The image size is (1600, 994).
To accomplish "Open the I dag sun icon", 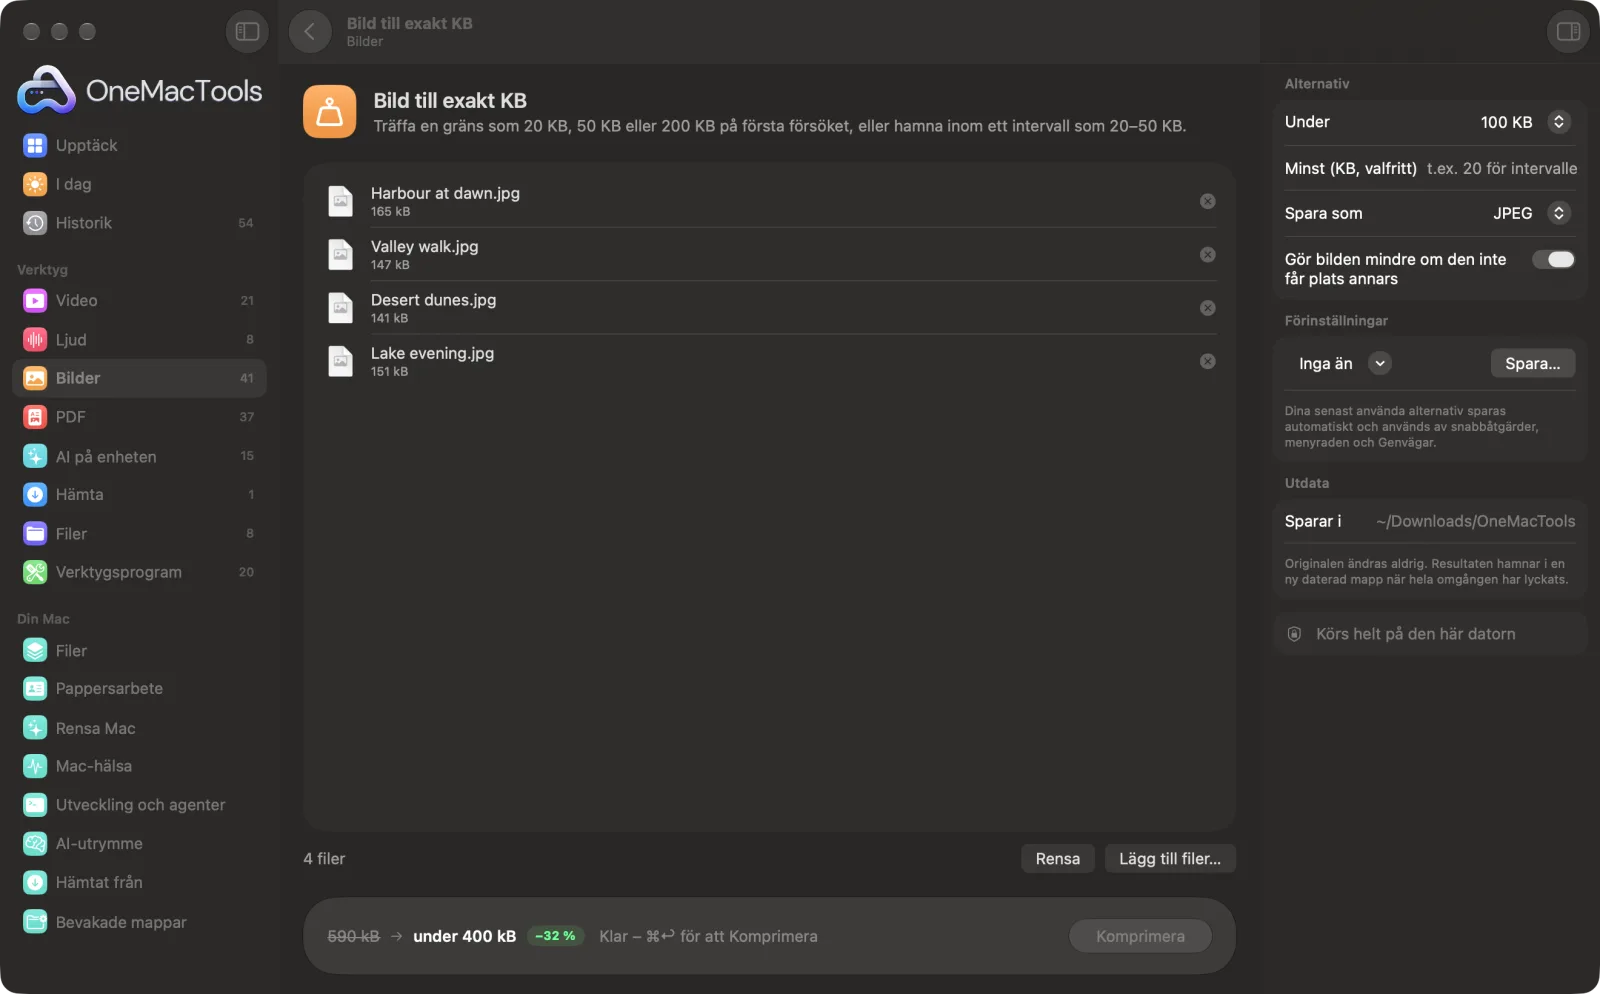I will pyautogui.click(x=35, y=185).
